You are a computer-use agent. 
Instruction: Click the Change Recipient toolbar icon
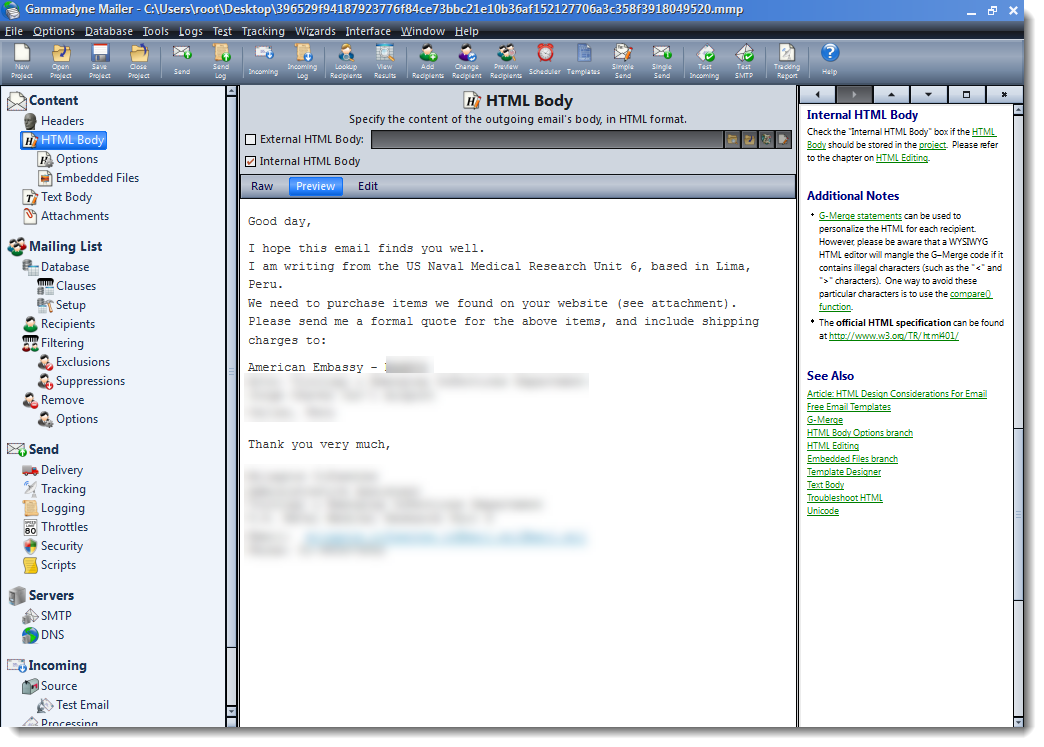(x=467, y=61)
